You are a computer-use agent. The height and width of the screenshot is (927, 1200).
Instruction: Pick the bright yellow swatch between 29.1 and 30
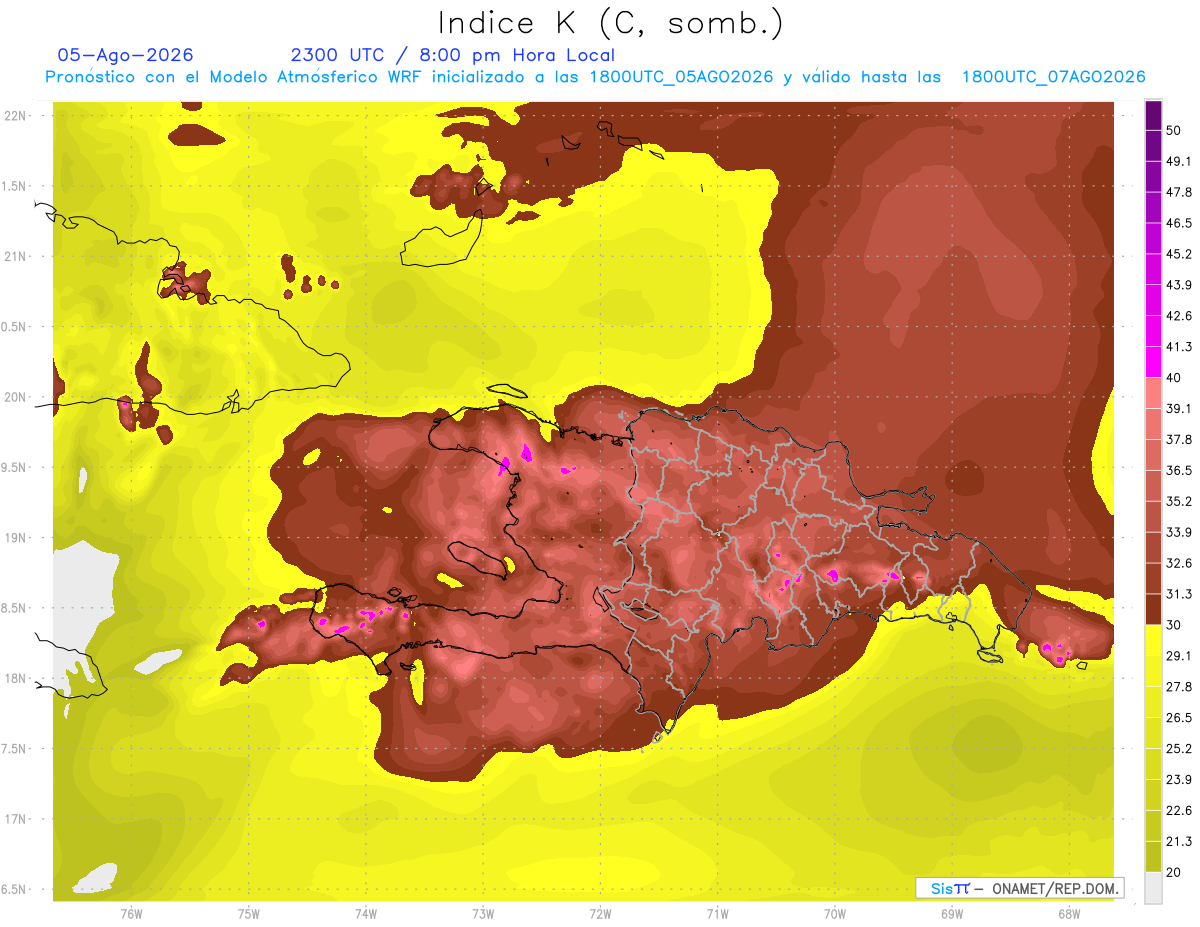coord(1153,640)
